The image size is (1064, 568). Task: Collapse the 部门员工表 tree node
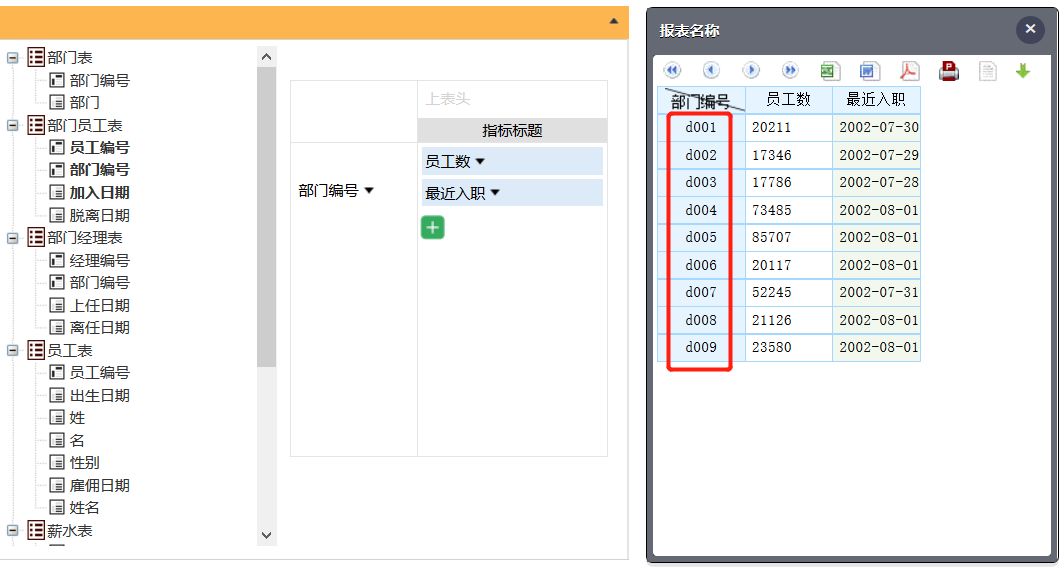(13, 126)
